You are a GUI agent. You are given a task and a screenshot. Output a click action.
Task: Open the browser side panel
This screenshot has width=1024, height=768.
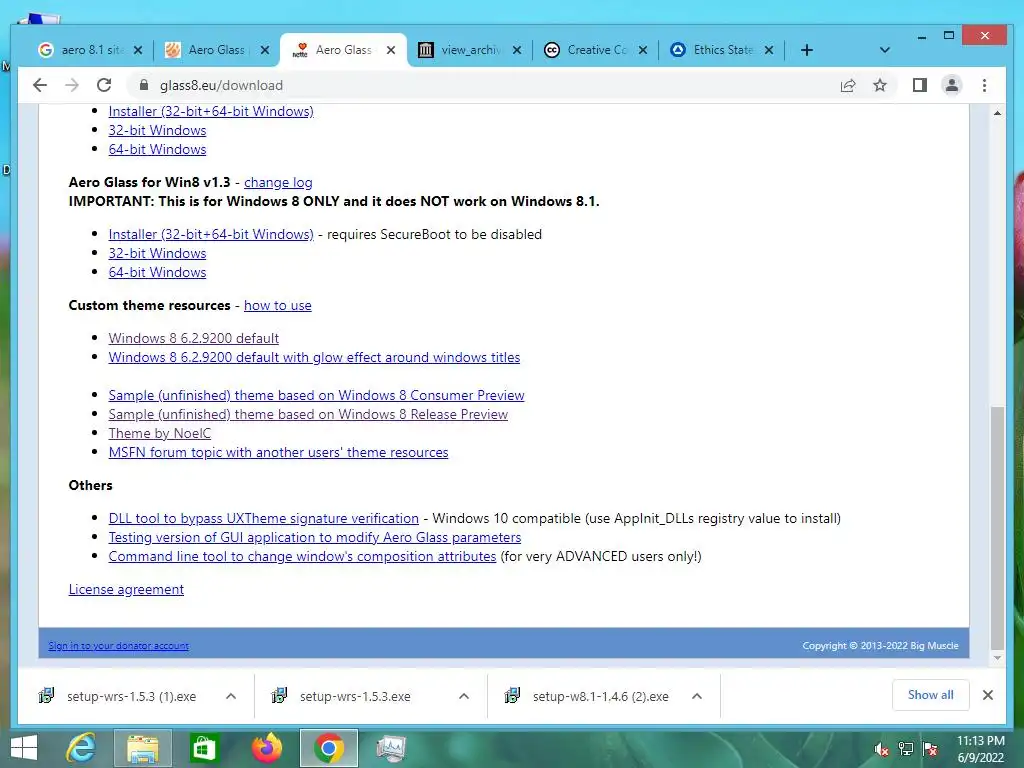pos(920,85)
